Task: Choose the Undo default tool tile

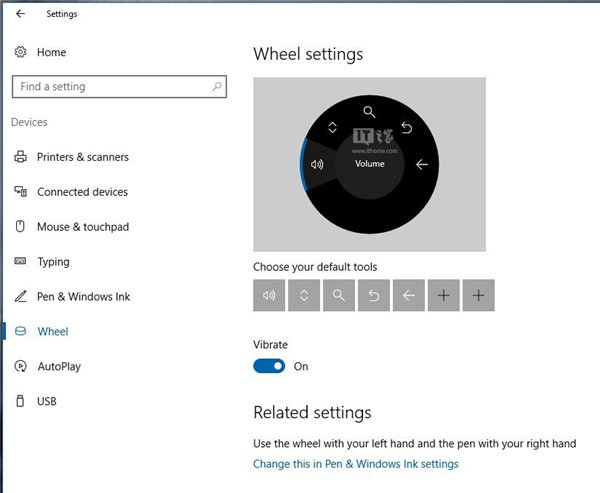Action: click(374, 295)
